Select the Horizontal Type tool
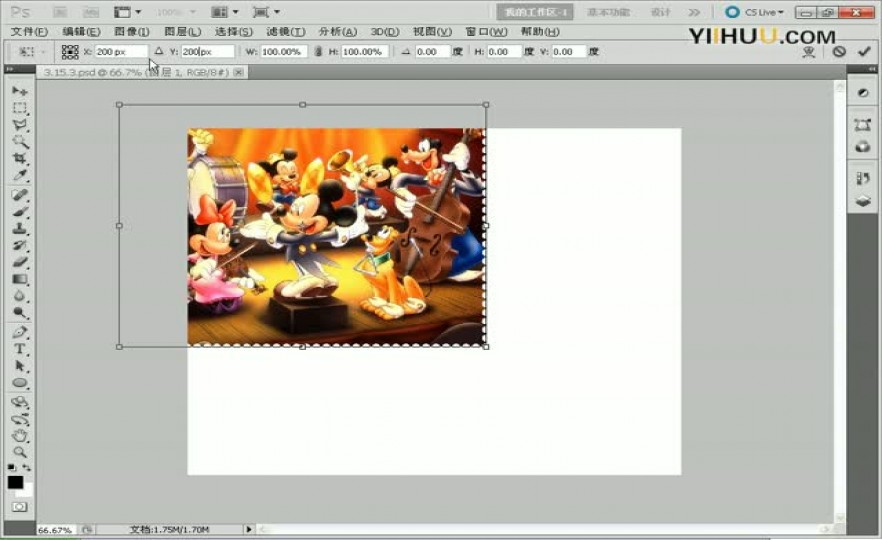 [20, 349]
